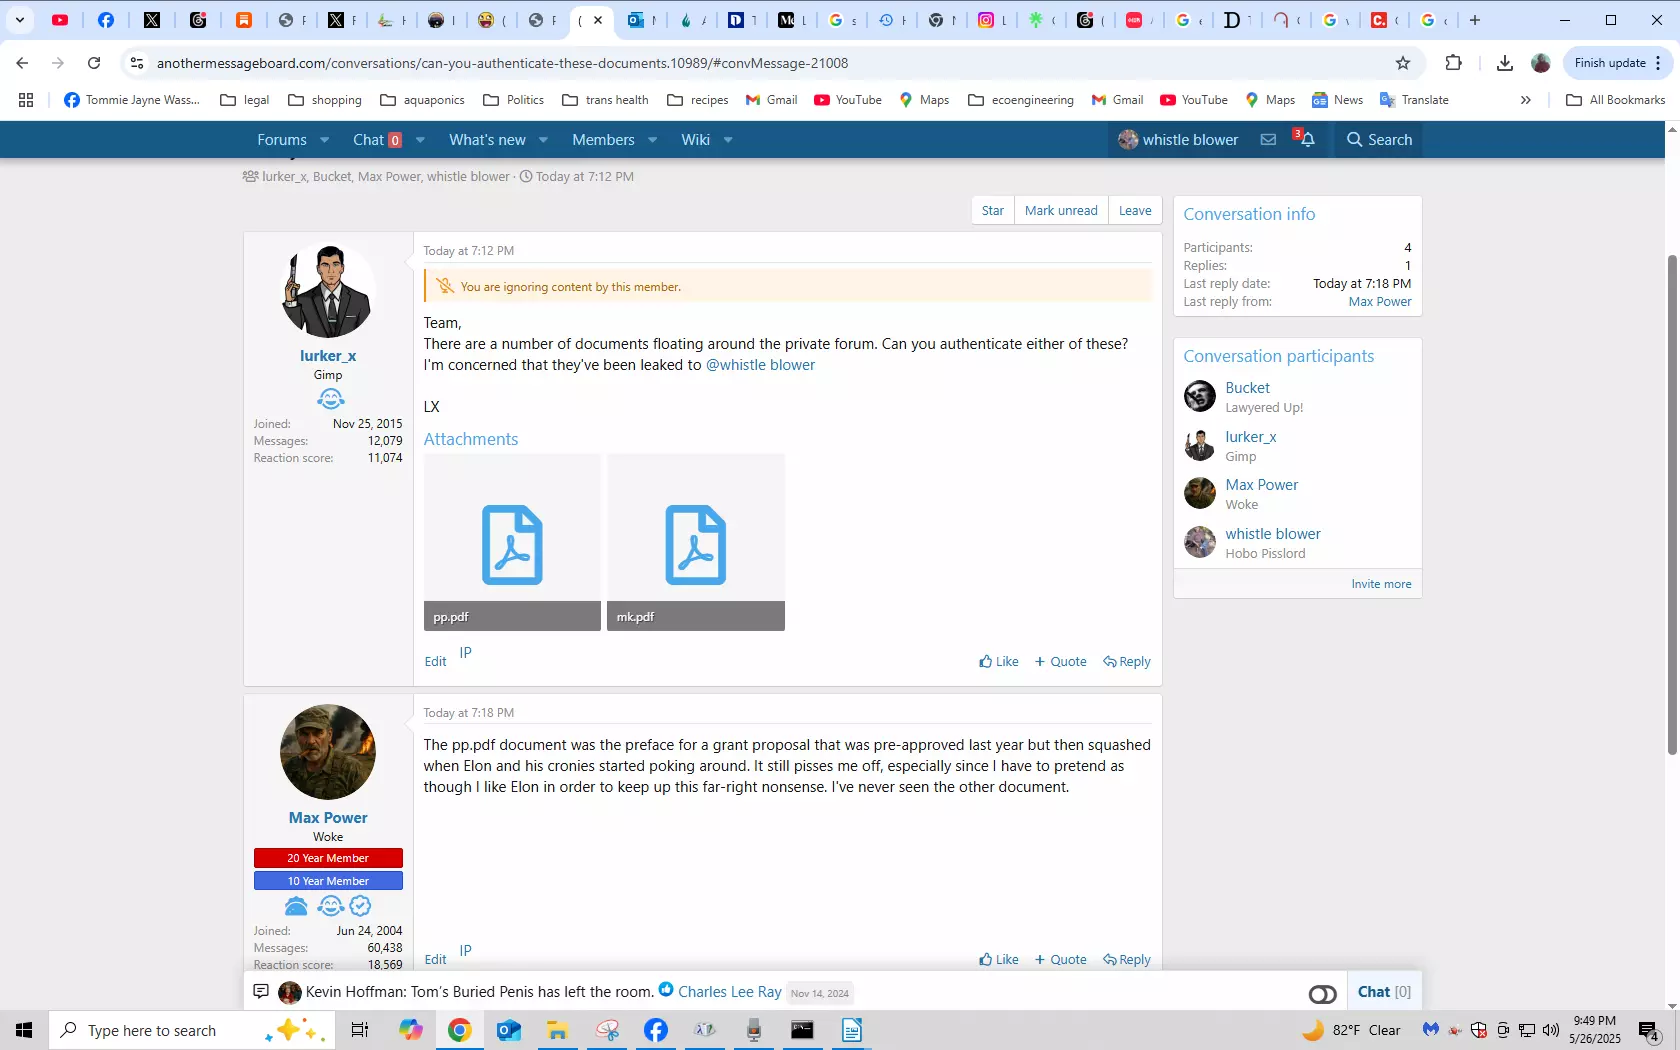View IP of Max Power's message
The height and width of the screenshot is (1050, 1680).
pos(465,951)
